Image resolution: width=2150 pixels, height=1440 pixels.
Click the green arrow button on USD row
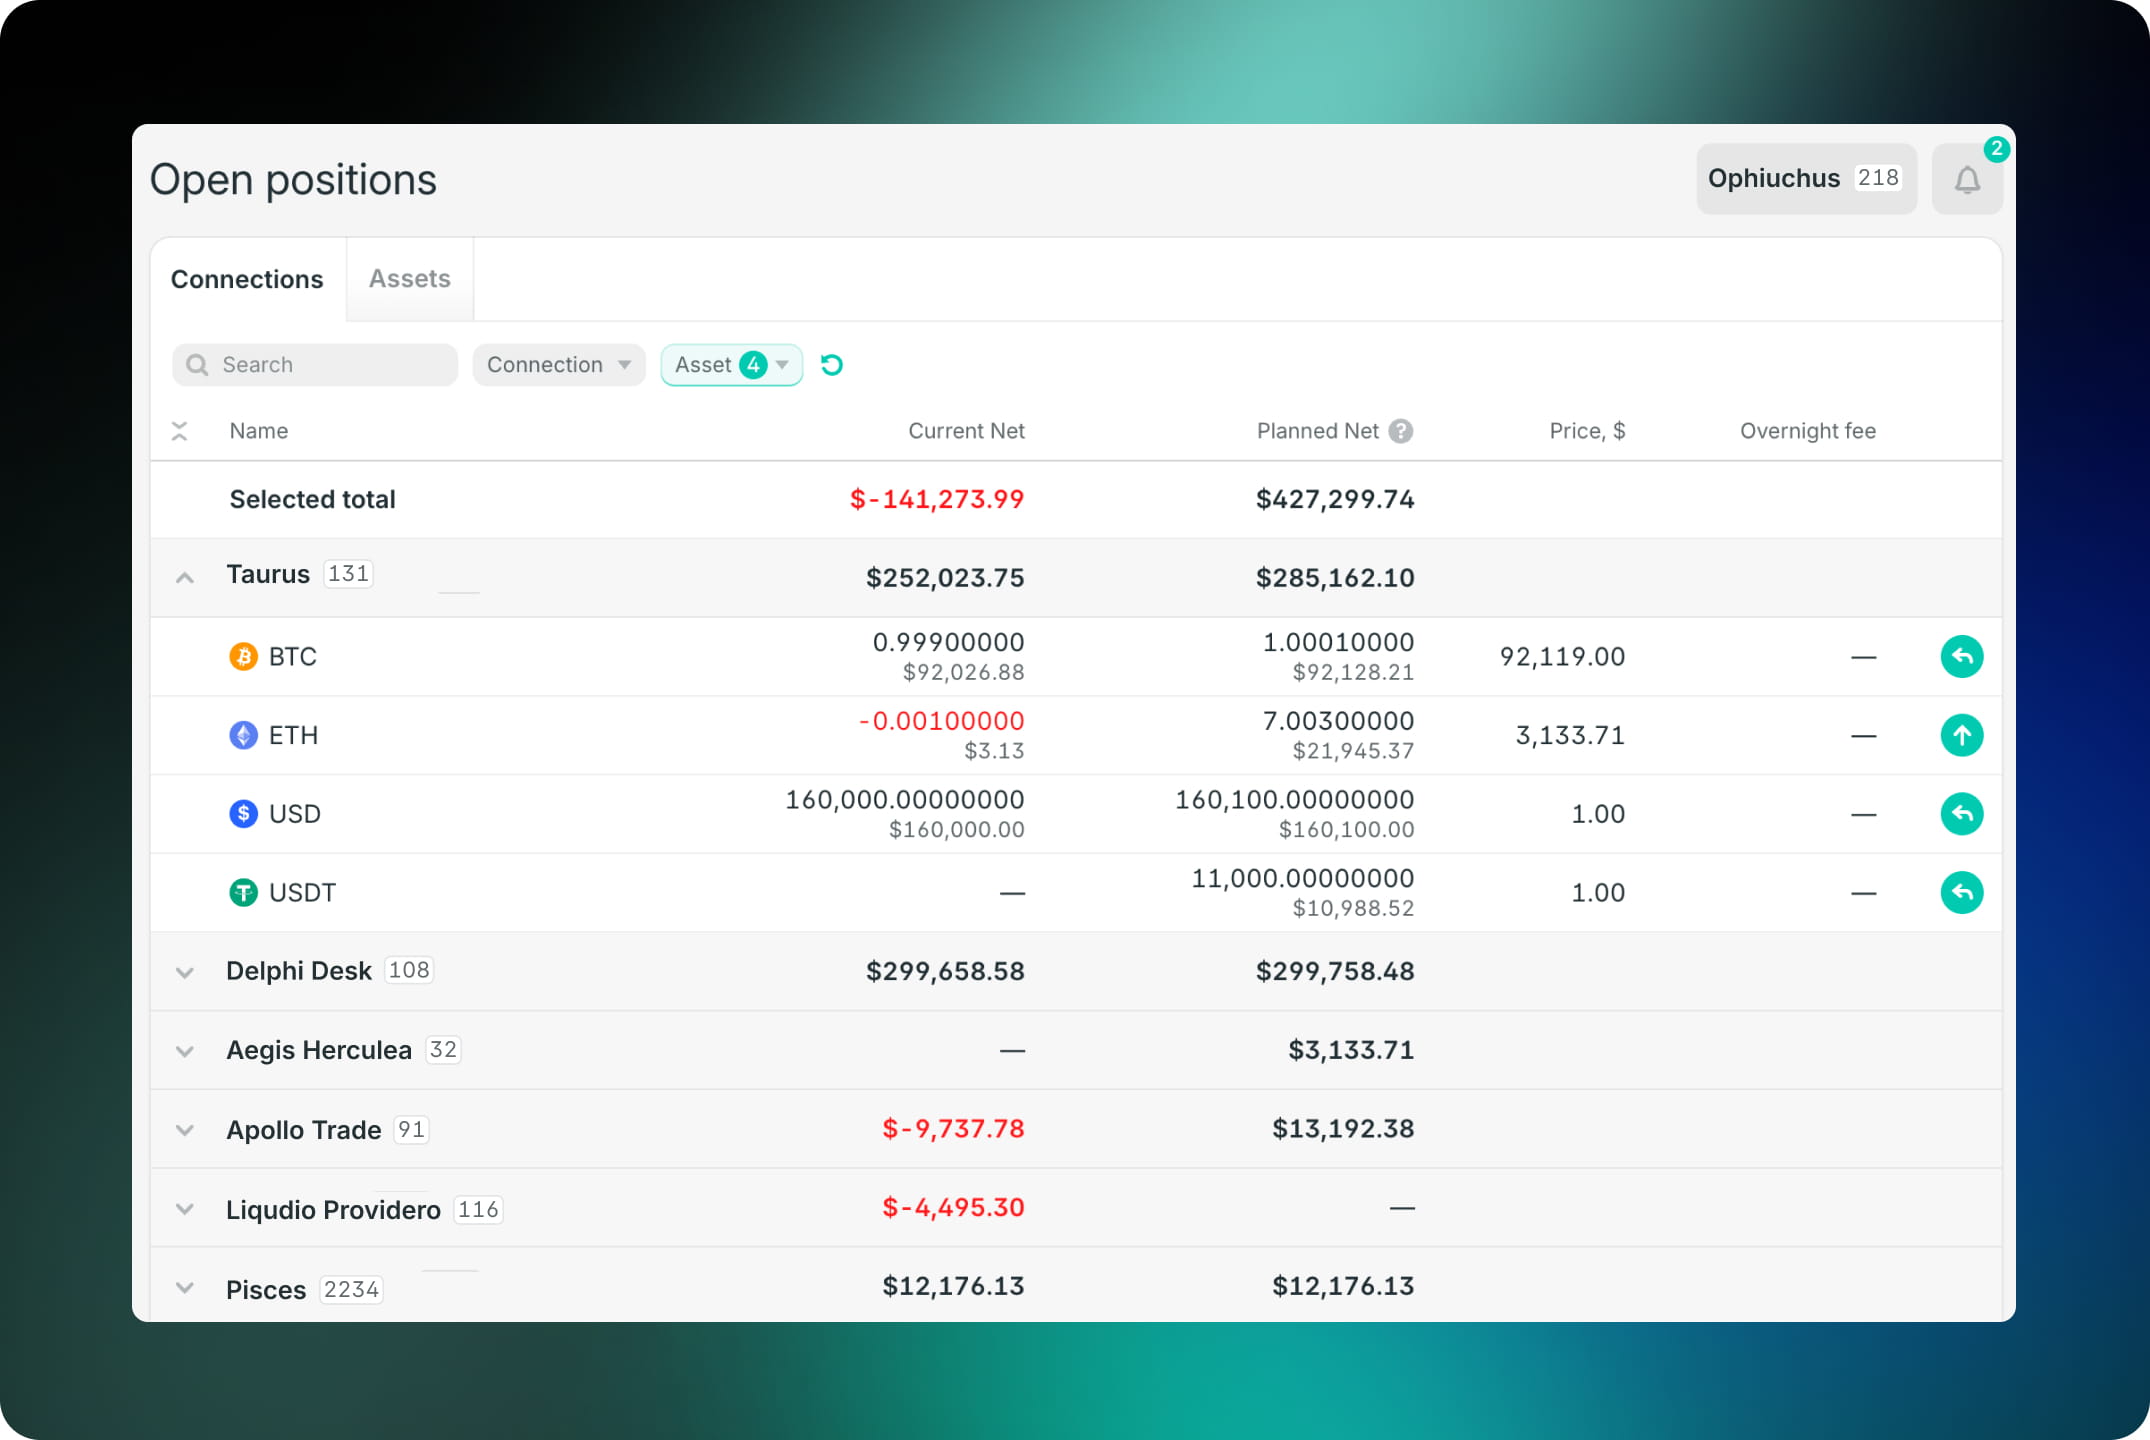(1961, 814)
